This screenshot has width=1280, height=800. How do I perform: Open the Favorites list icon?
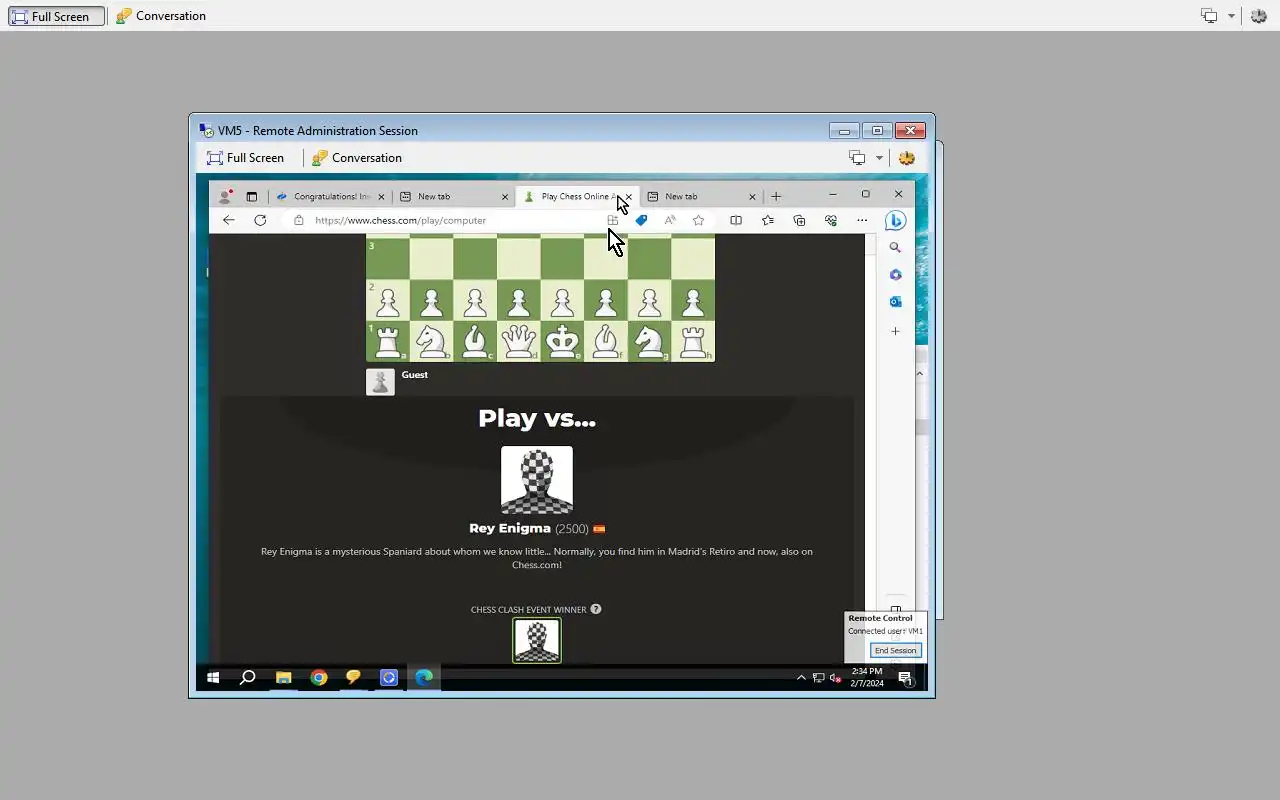click(768, 220)
